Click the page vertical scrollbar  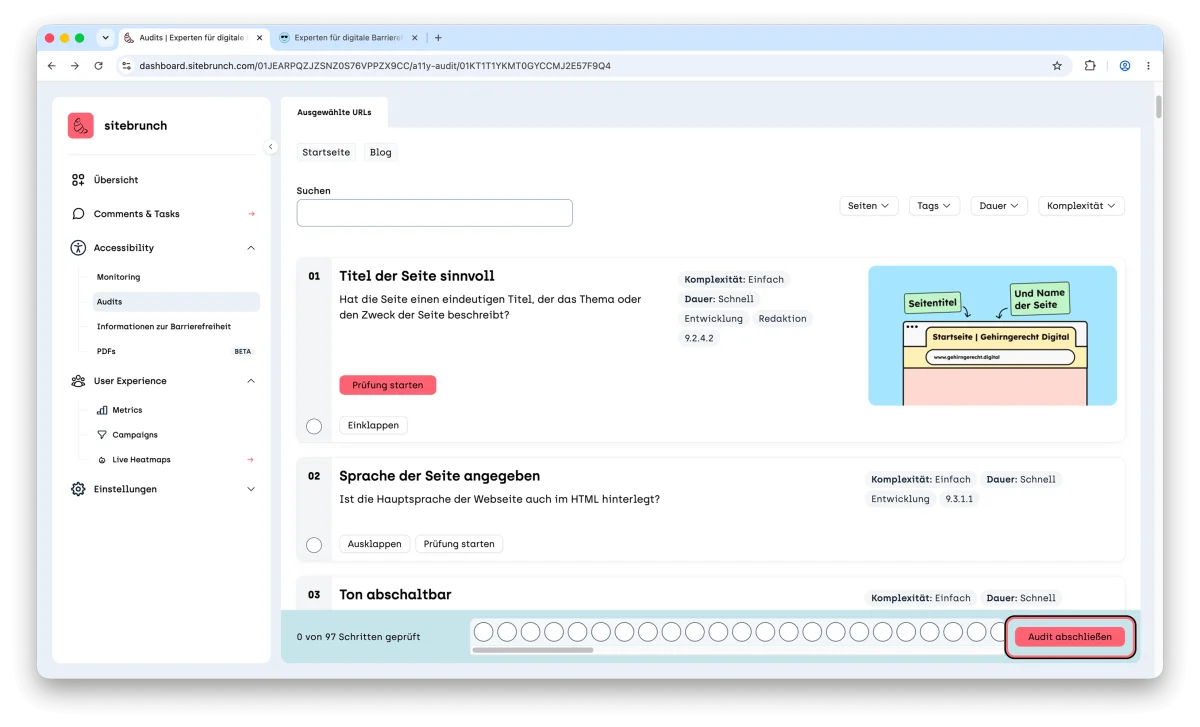point(1159,107)
